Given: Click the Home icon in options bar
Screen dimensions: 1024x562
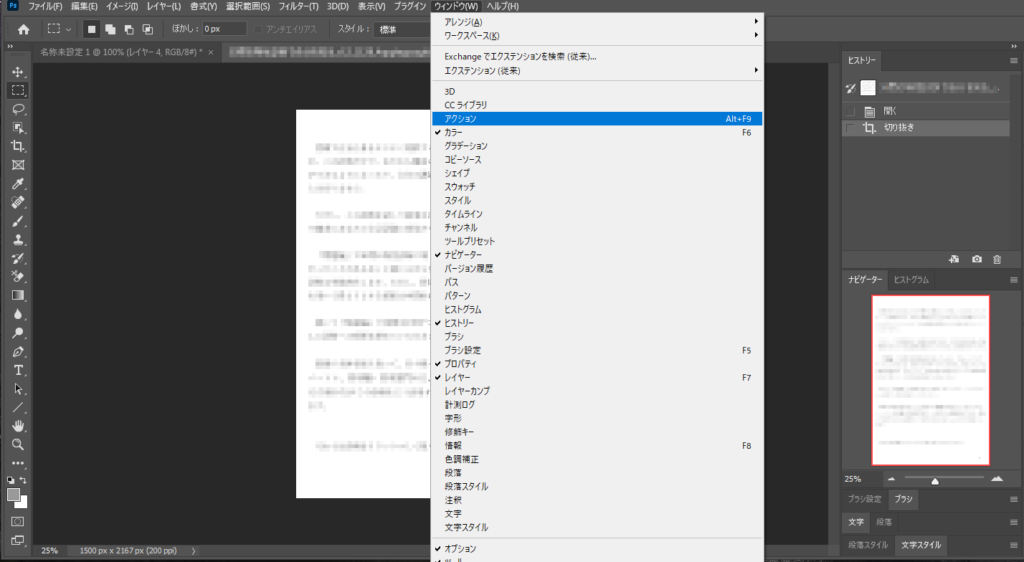Looking at the screenshot, I should pyautogui.click(x=24, y=29).
